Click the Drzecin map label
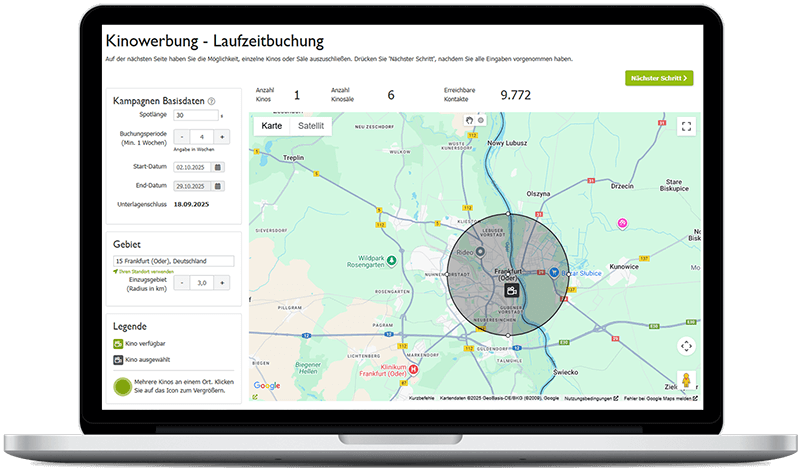The image size is (800, 468). pos(622,186)
